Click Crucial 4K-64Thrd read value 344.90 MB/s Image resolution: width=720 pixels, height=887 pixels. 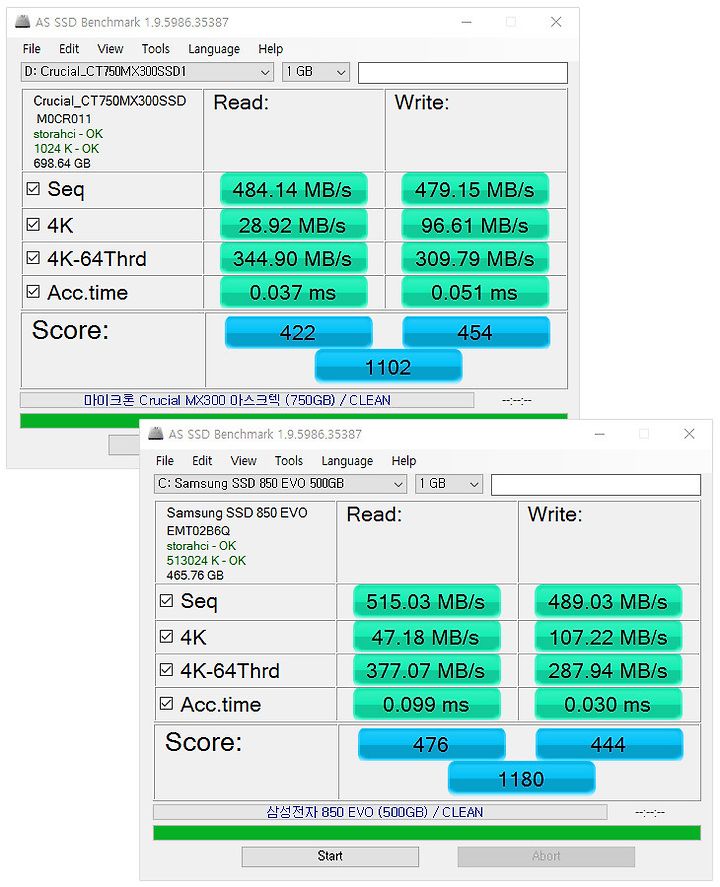click(293, 258)
